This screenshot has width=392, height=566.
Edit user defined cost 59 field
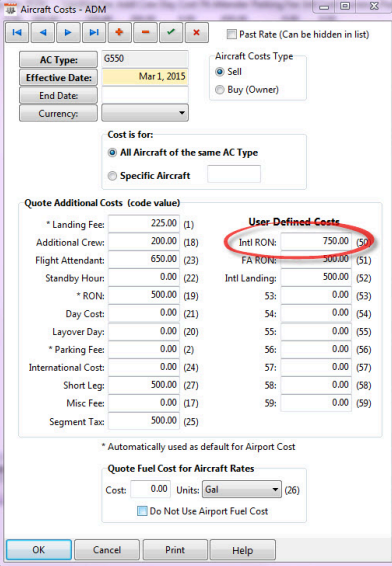tap(316, 403)
